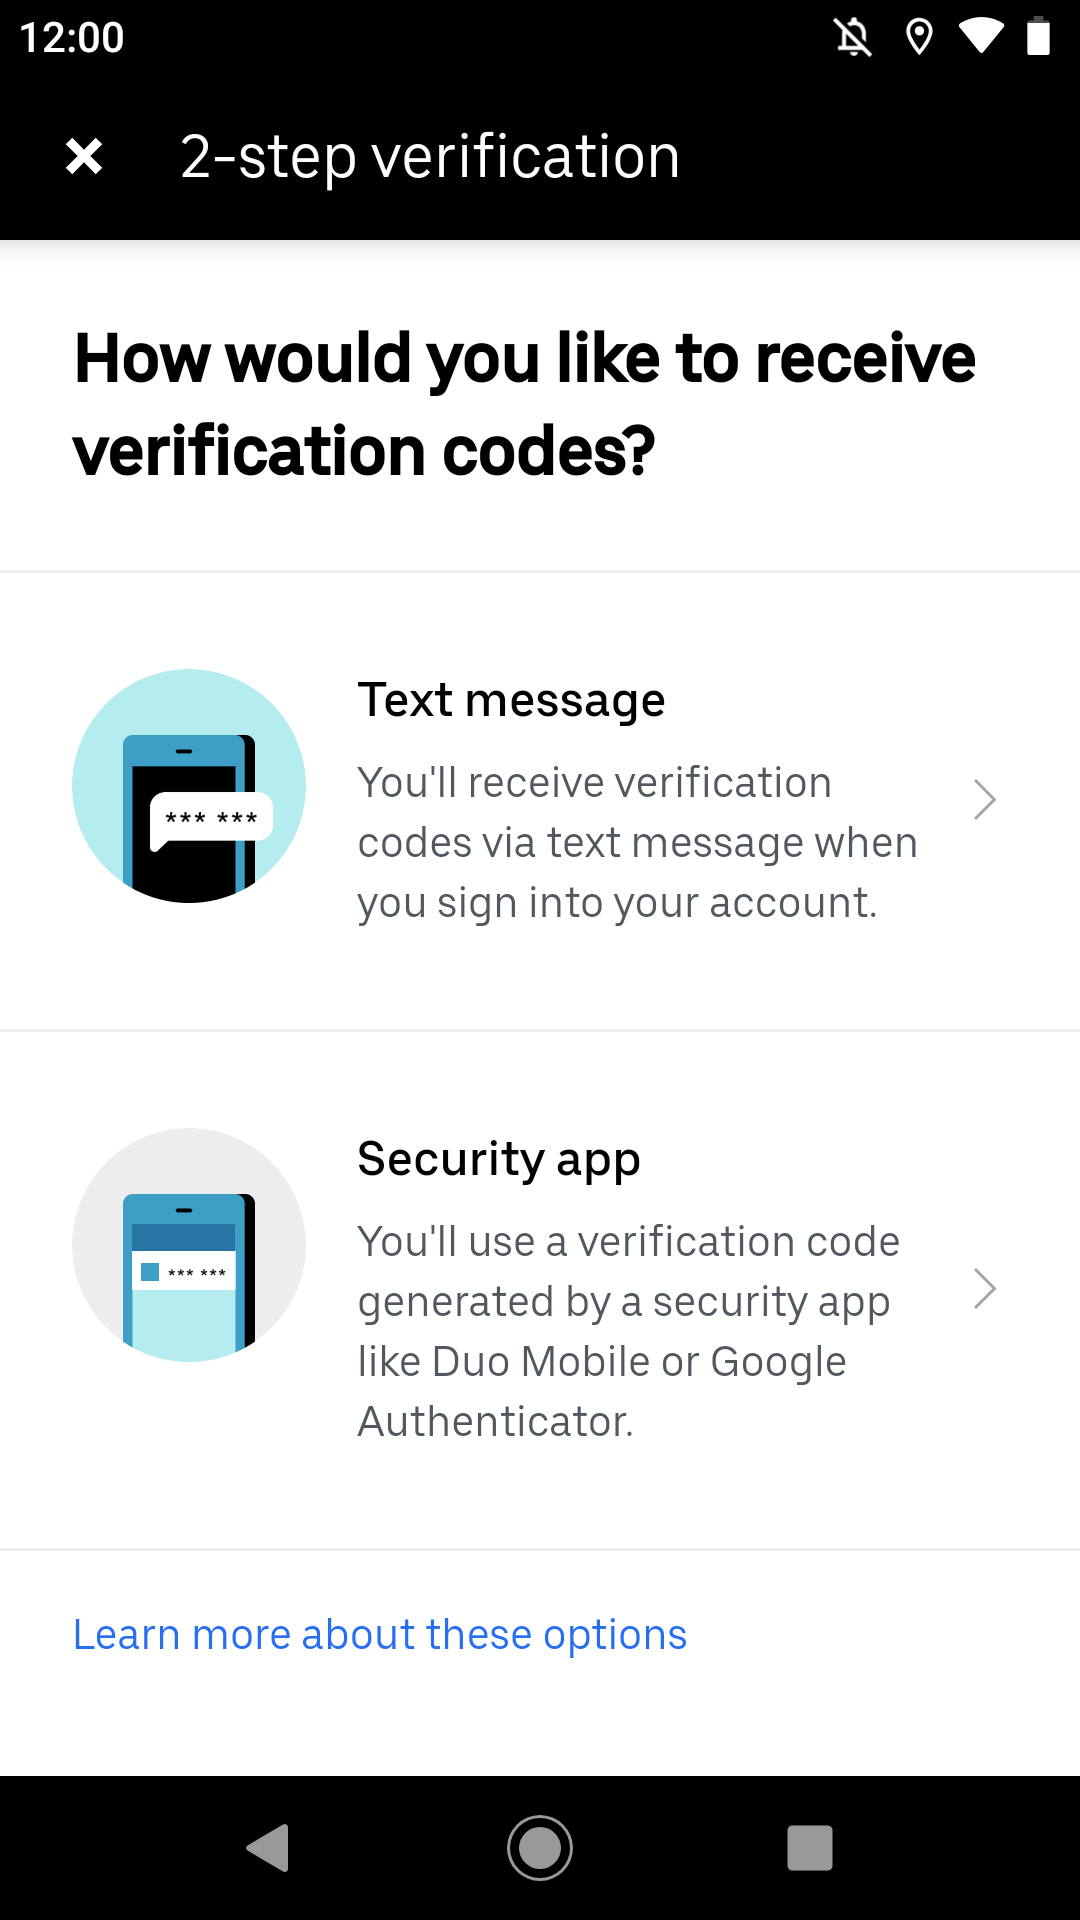Choose the Duo Mobile or Google Authenticator description
The height and width of the screenshot is (1920, 1080).
(x=629, y=1332)
